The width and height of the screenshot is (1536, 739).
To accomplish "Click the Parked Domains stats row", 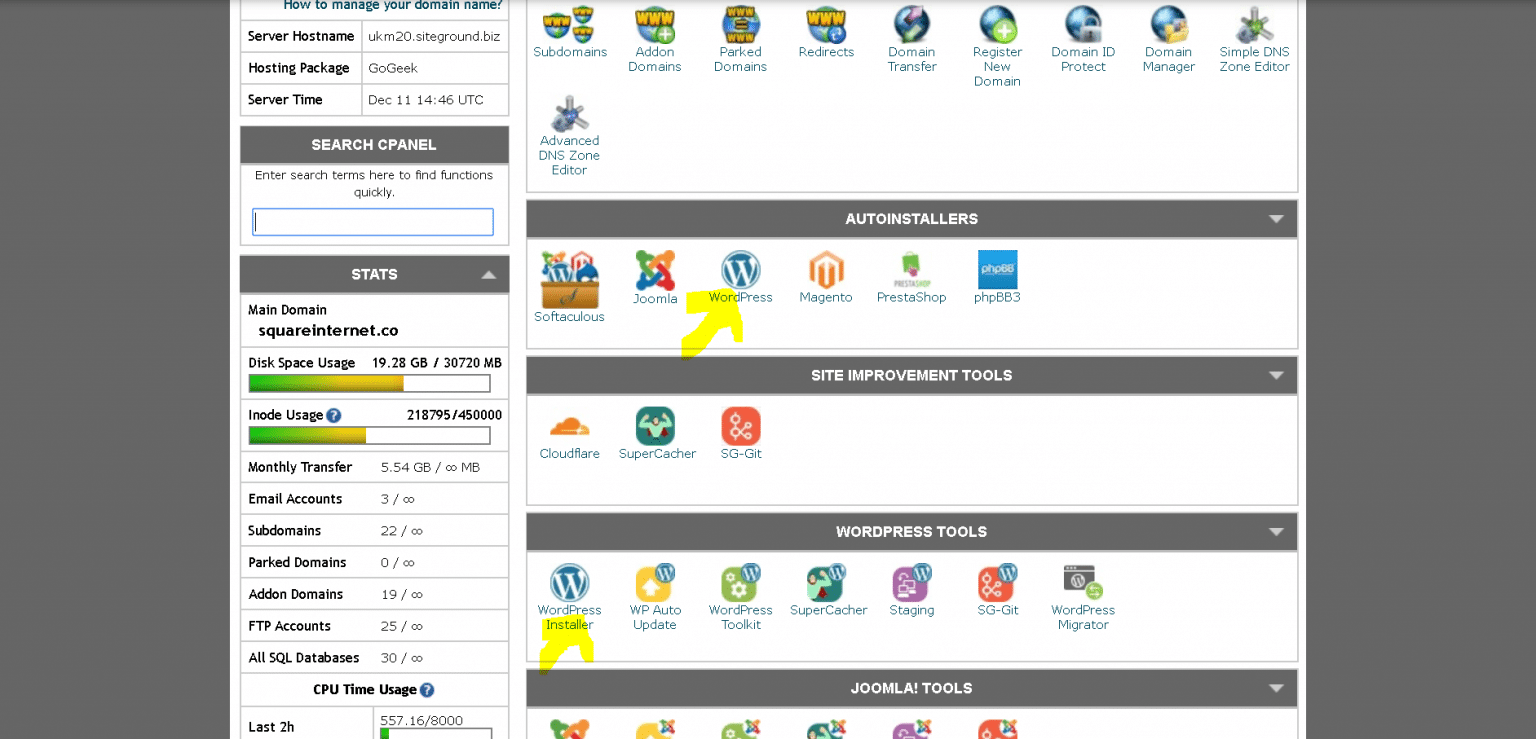I will pyautogui.click(x=374, y=563).
